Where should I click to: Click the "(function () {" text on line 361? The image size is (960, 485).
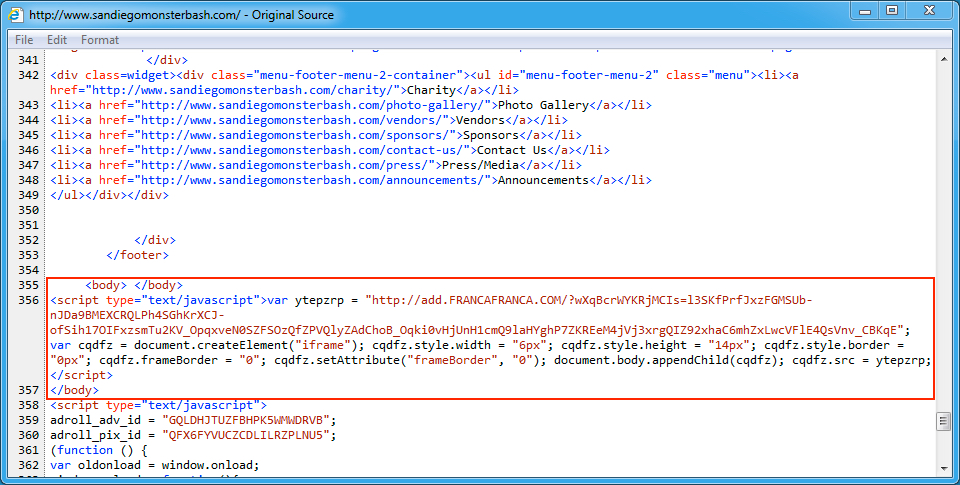99,450
